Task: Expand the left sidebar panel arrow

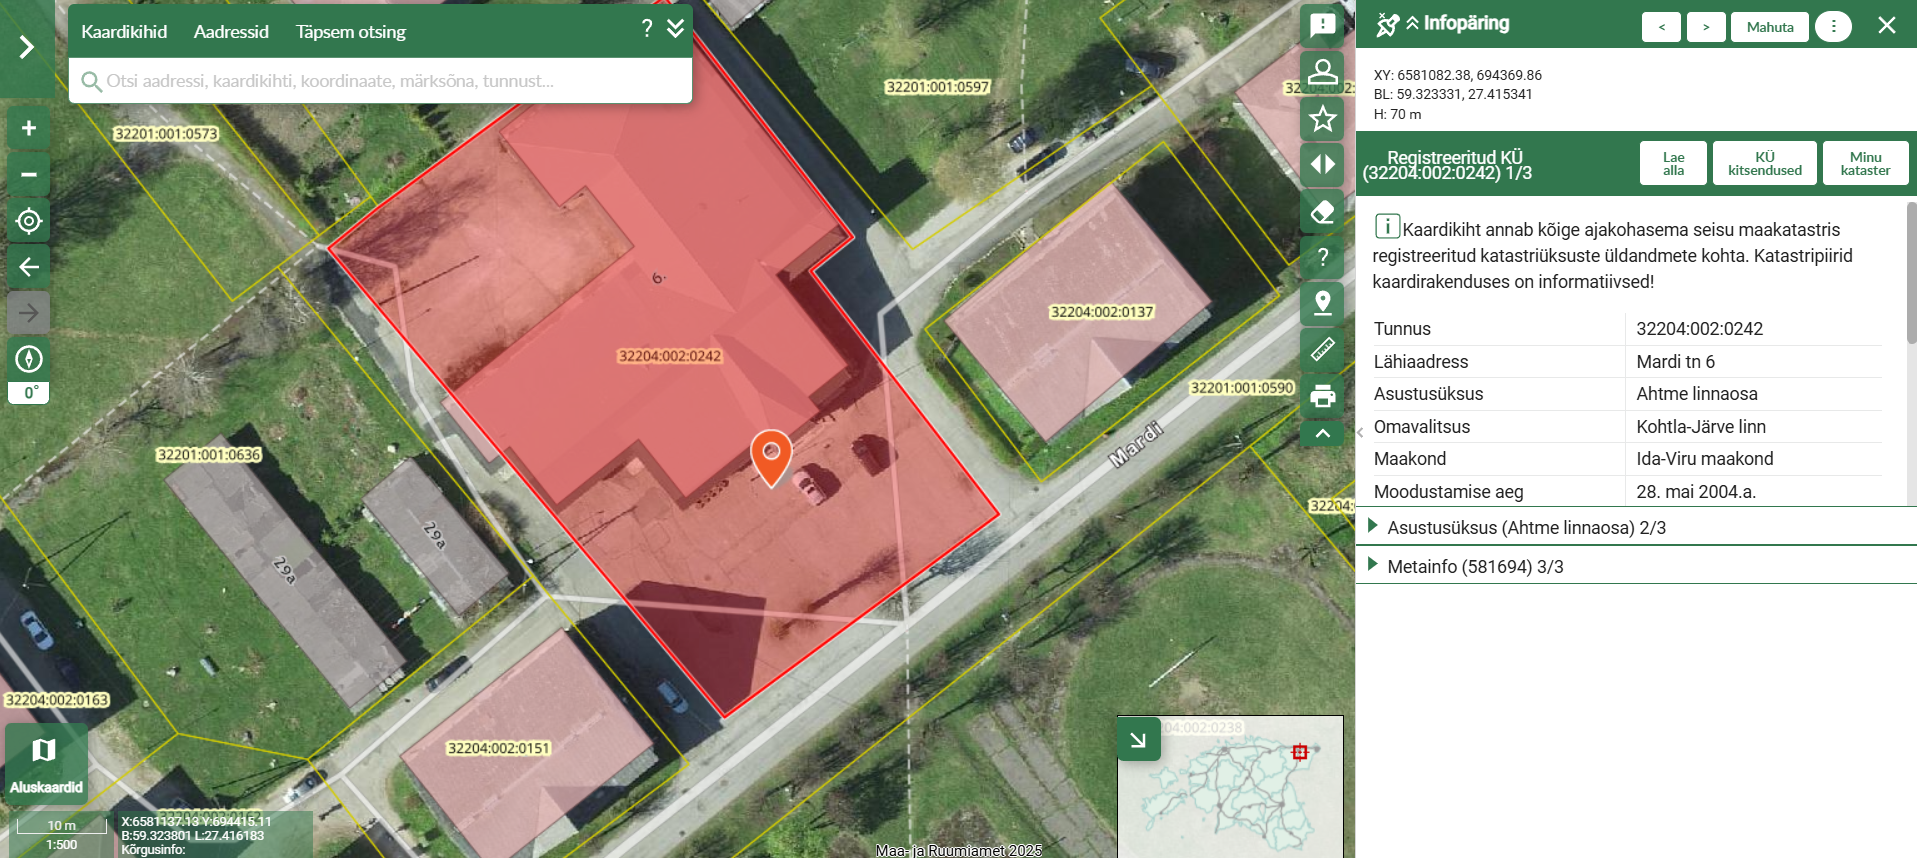Action: click(27, 47)
